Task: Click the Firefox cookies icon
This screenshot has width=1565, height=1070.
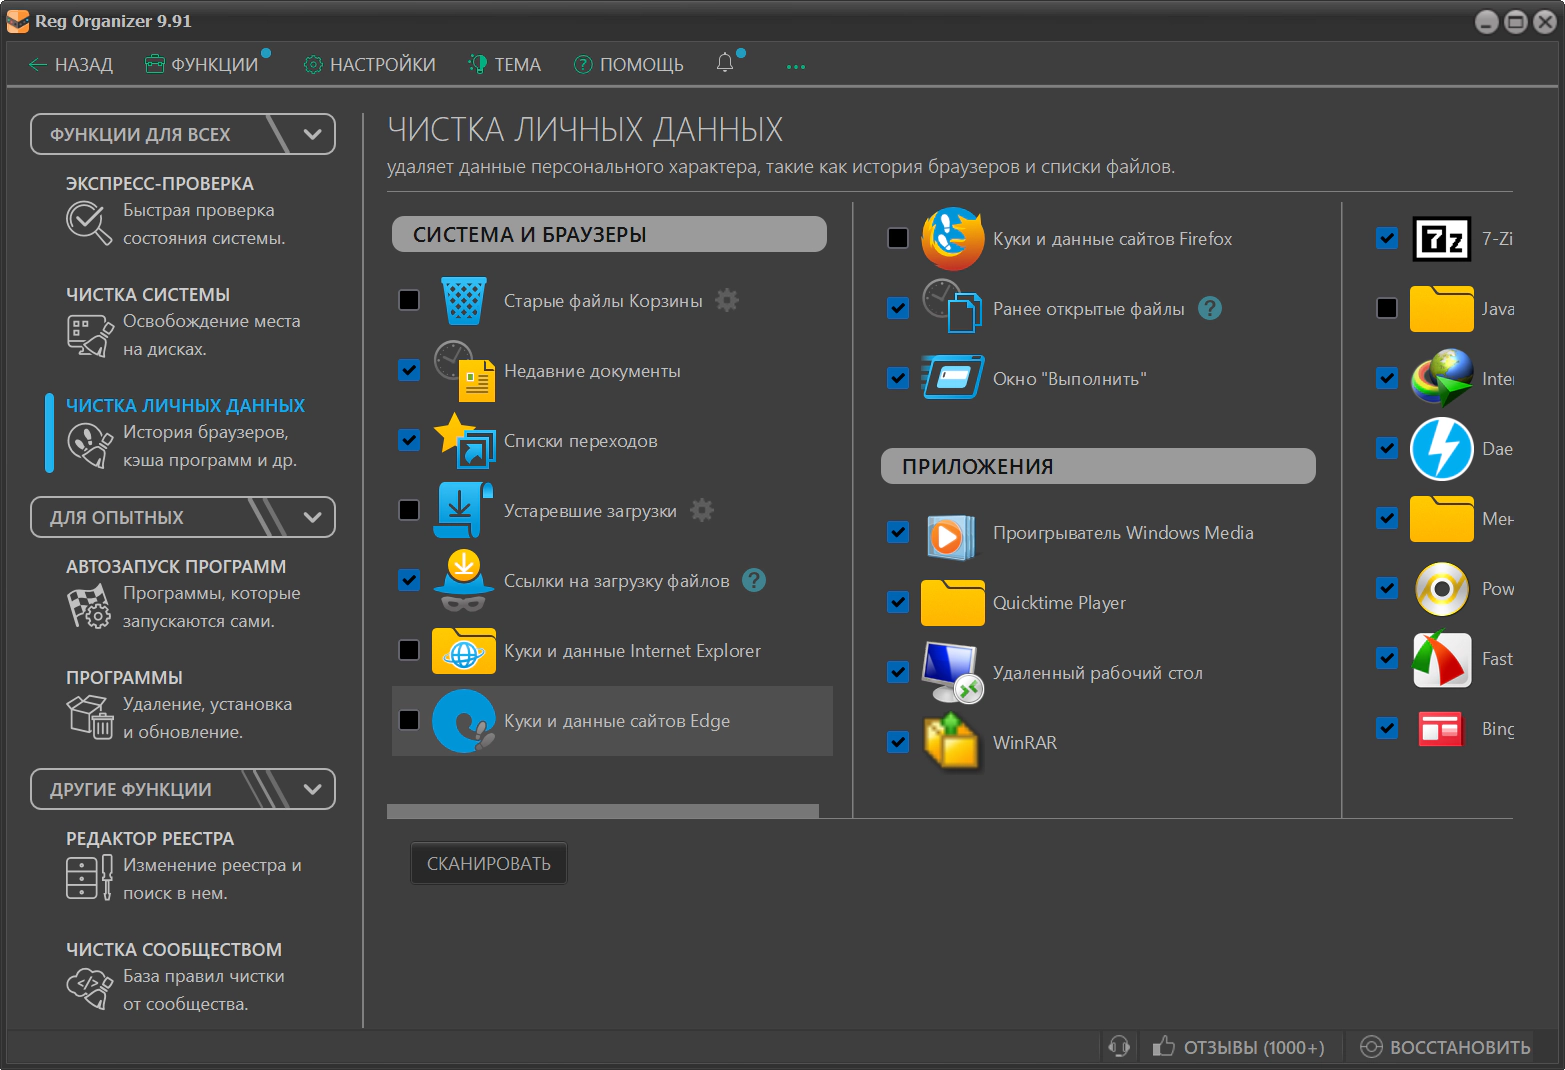Action: [952, 239]
